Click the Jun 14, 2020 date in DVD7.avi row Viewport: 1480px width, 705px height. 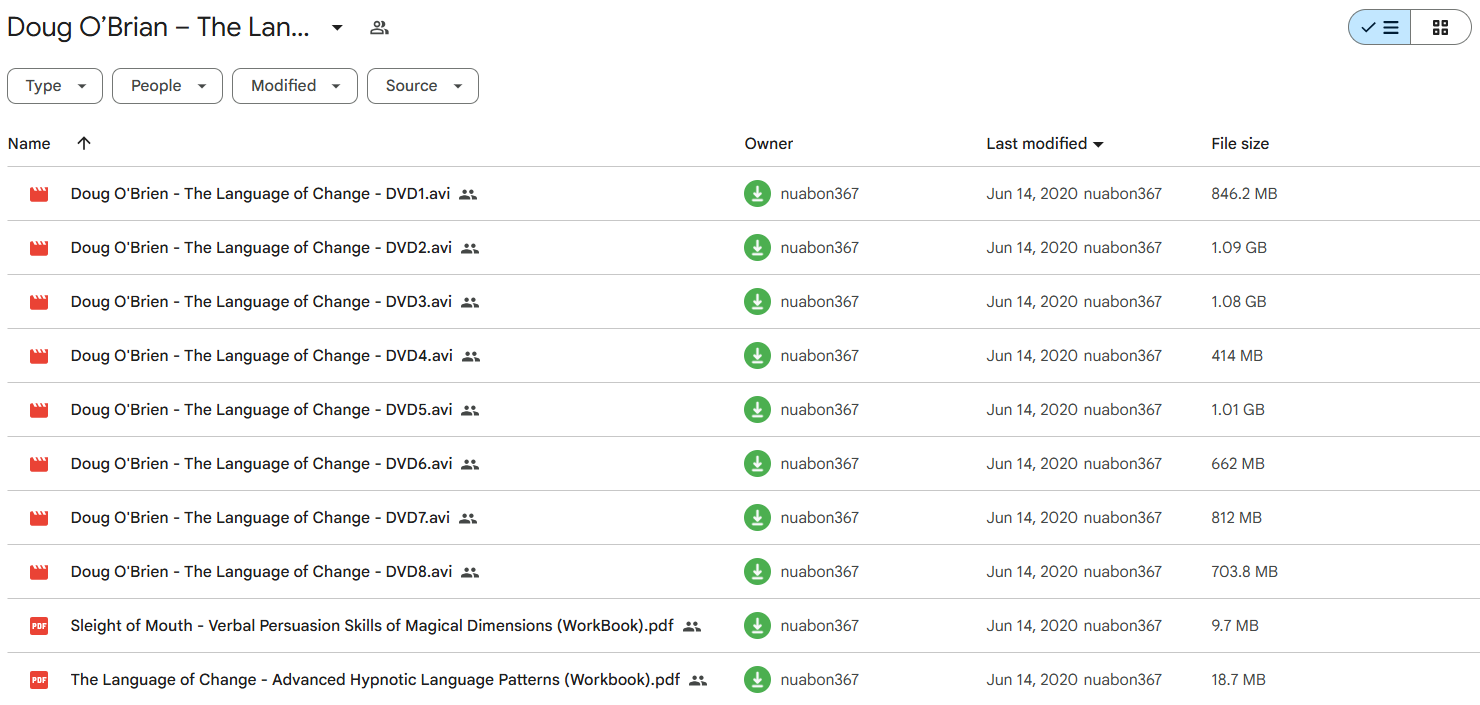(1032, 518)
